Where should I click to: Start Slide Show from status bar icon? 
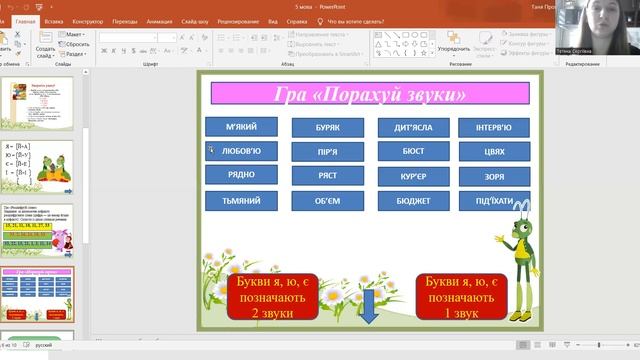click(567, 345)
